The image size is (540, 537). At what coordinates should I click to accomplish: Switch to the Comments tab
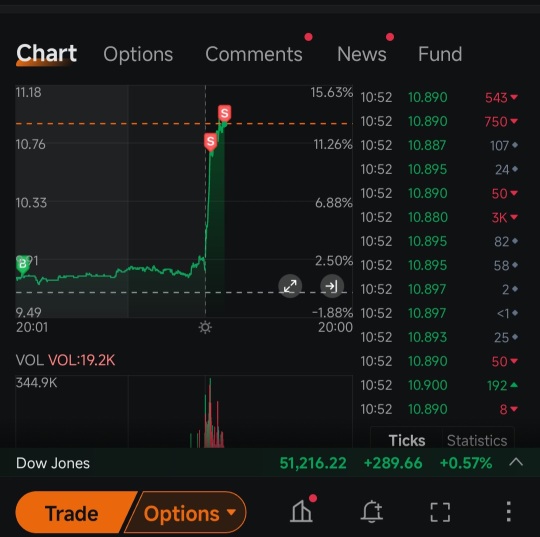[254, 54]
